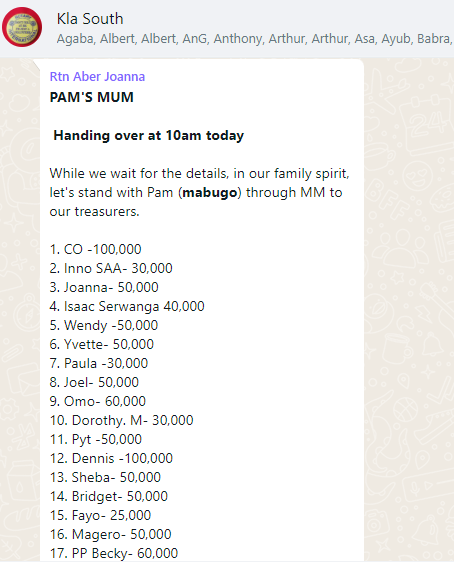Click the Bridget- 50,000 line
Image resolution: width=454 pixels, height=562 pixels.
[x=109, y=496]
